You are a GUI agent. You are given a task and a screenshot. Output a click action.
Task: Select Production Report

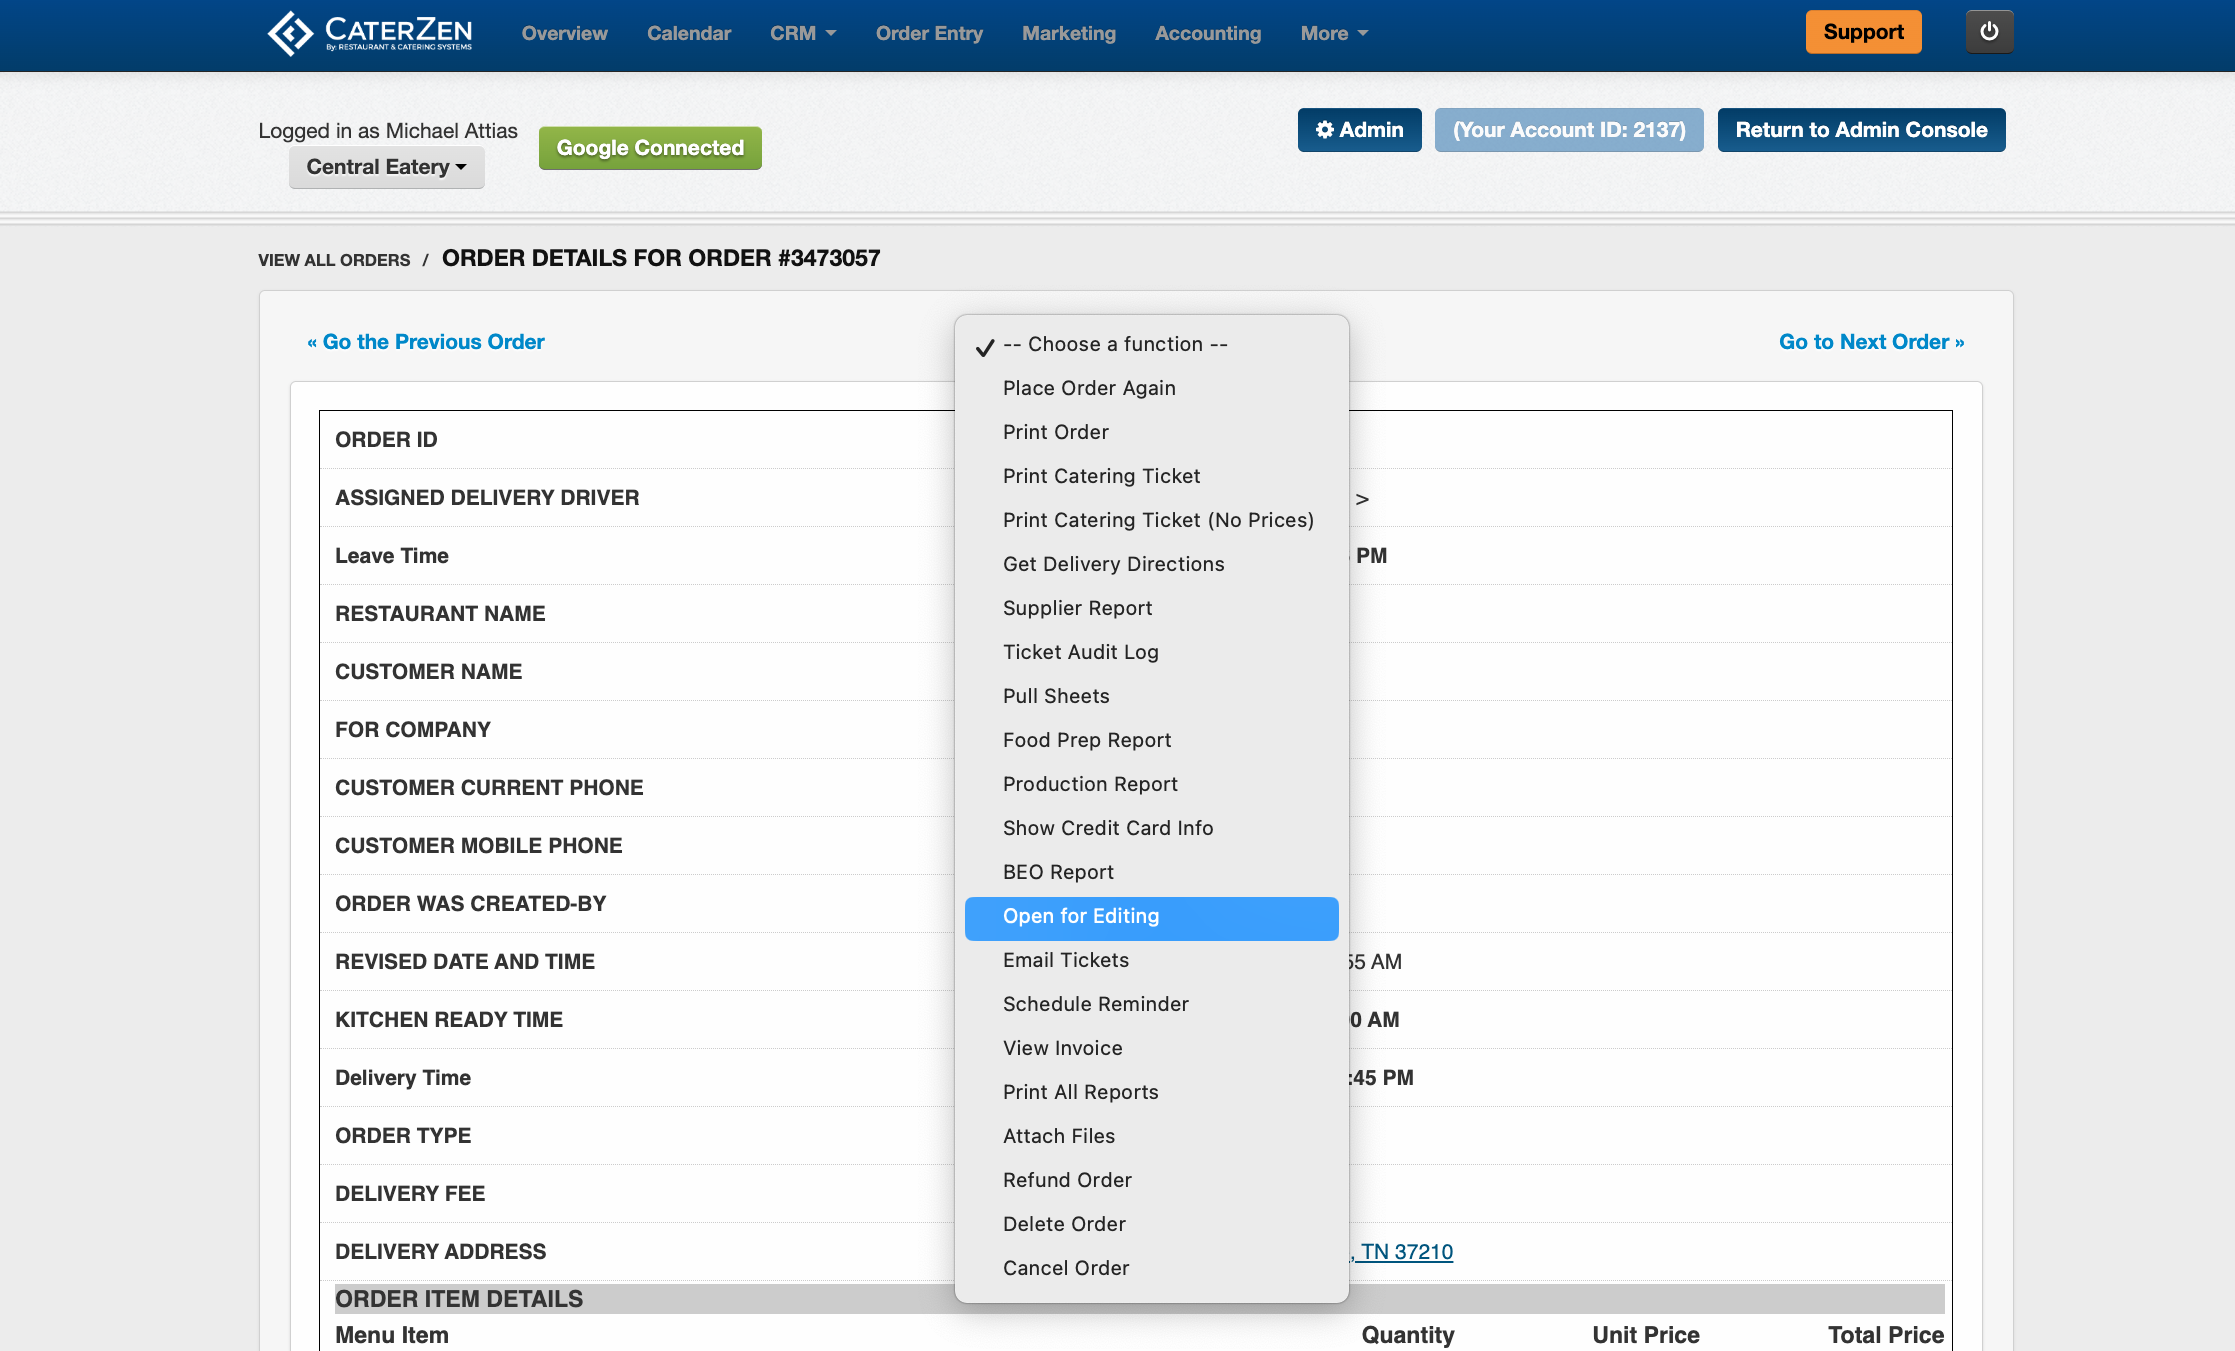pos(1151,784)
